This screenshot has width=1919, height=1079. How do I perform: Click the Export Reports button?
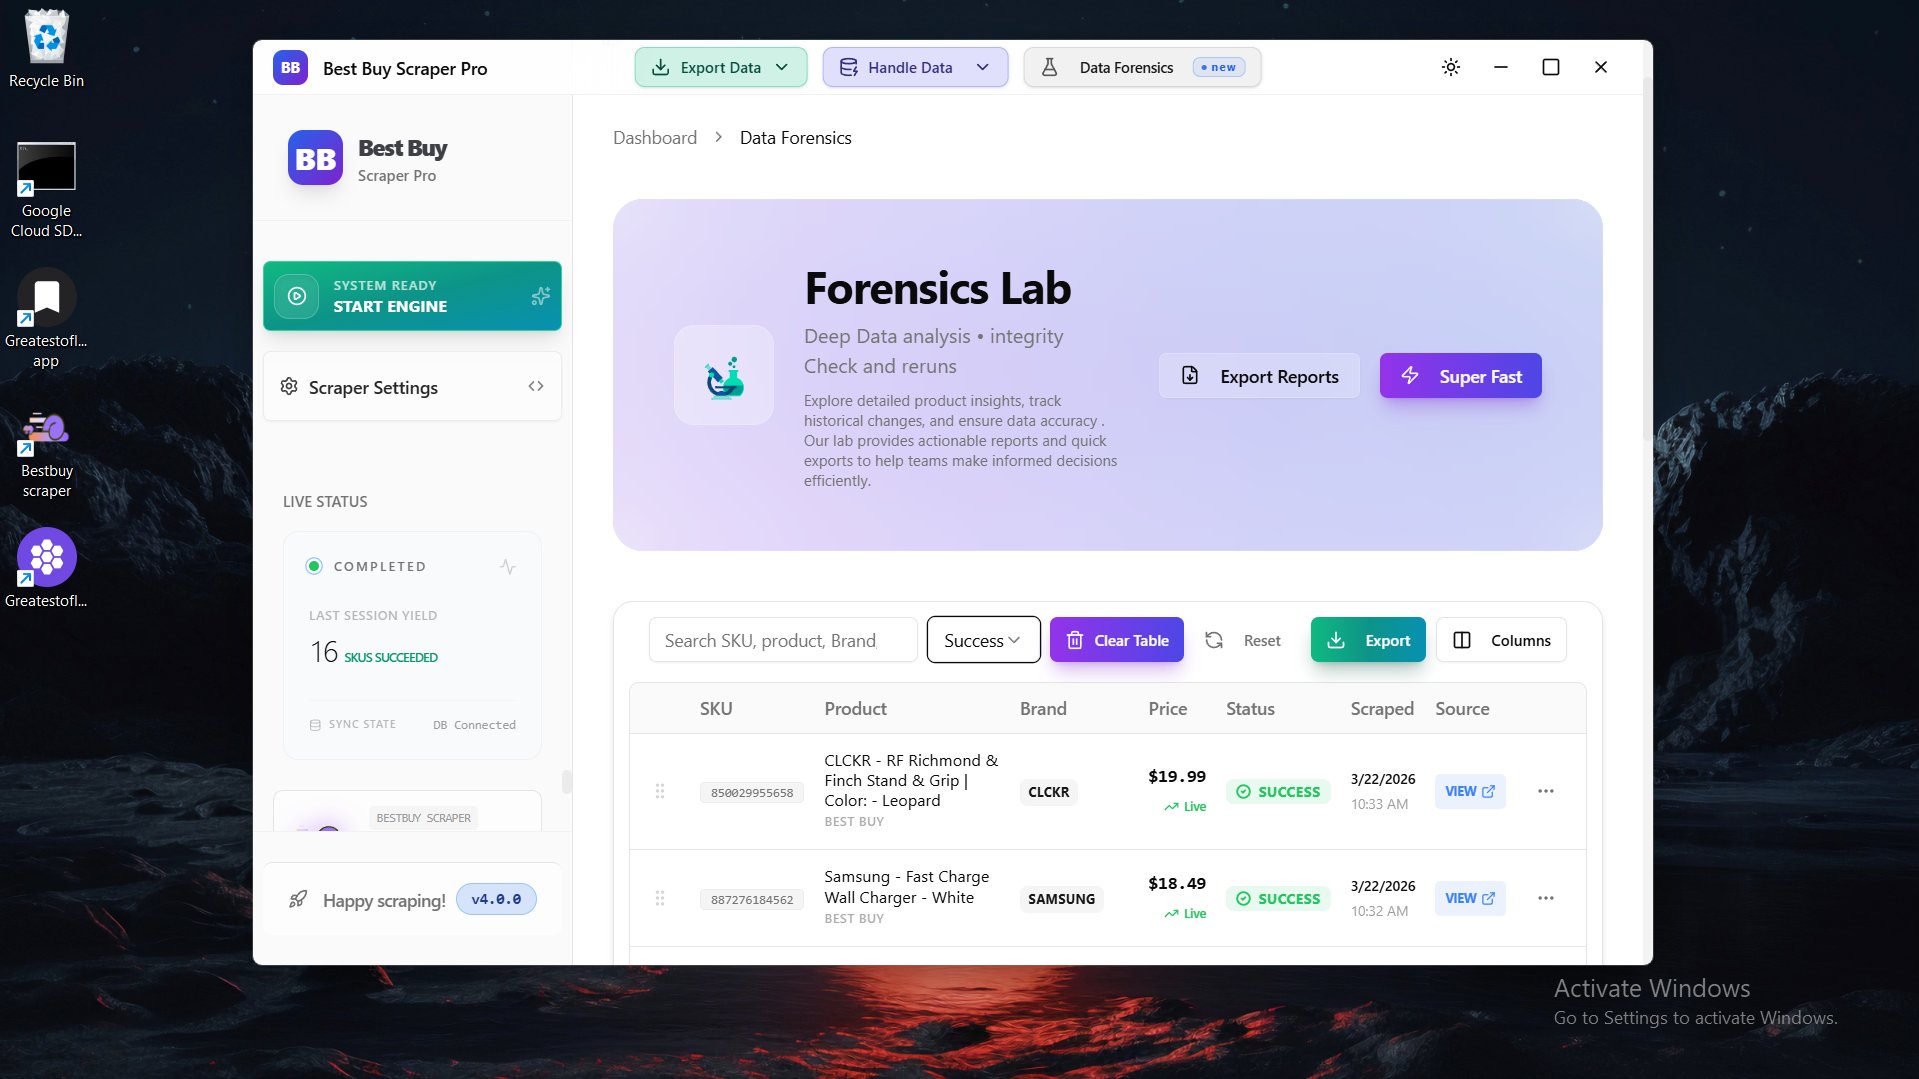click(x=1259, y=376)
